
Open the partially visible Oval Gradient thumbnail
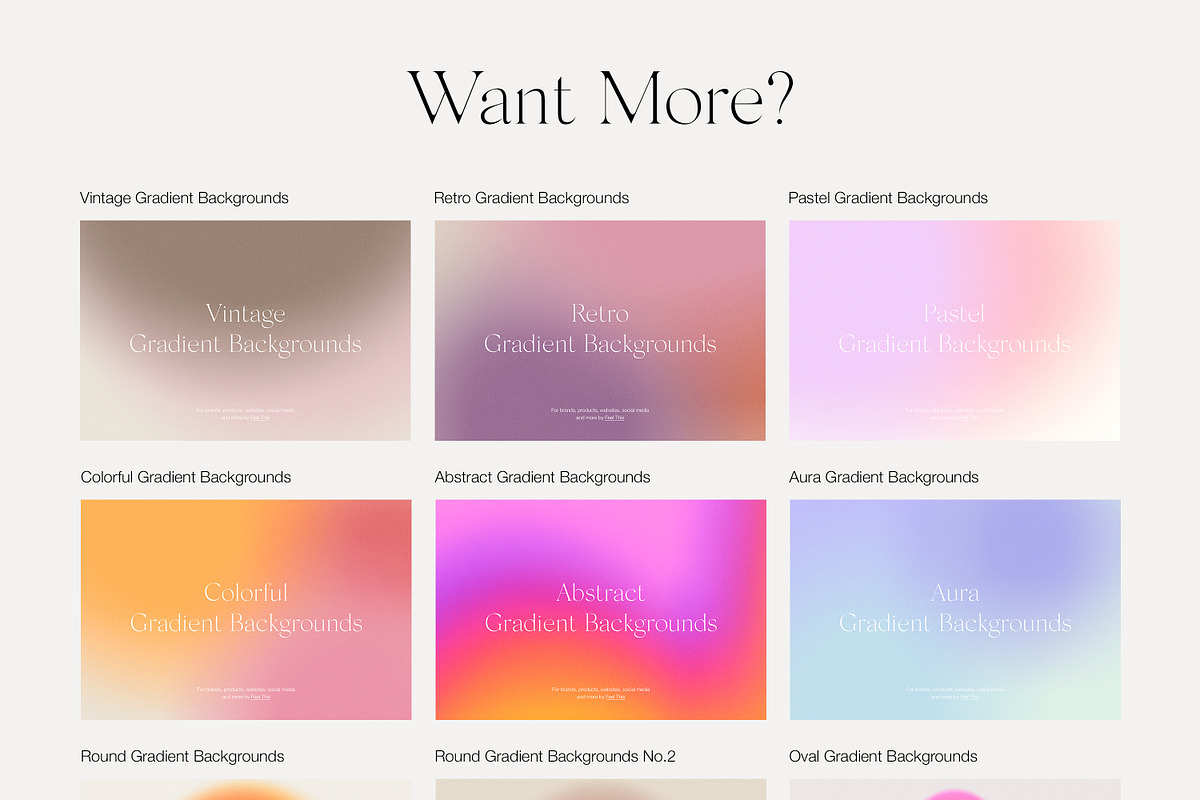coord(954,790)
